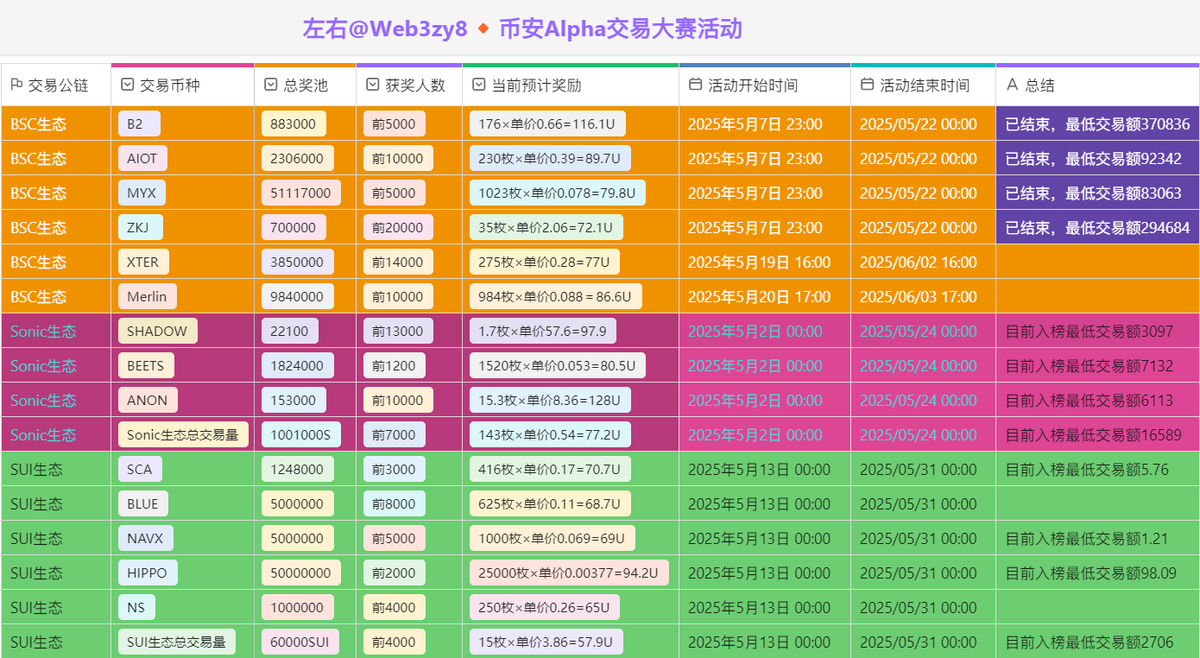This screenshot has width=1200, height=658.
Task: Click the winners tag 前2000
Action: coord(394,573)
